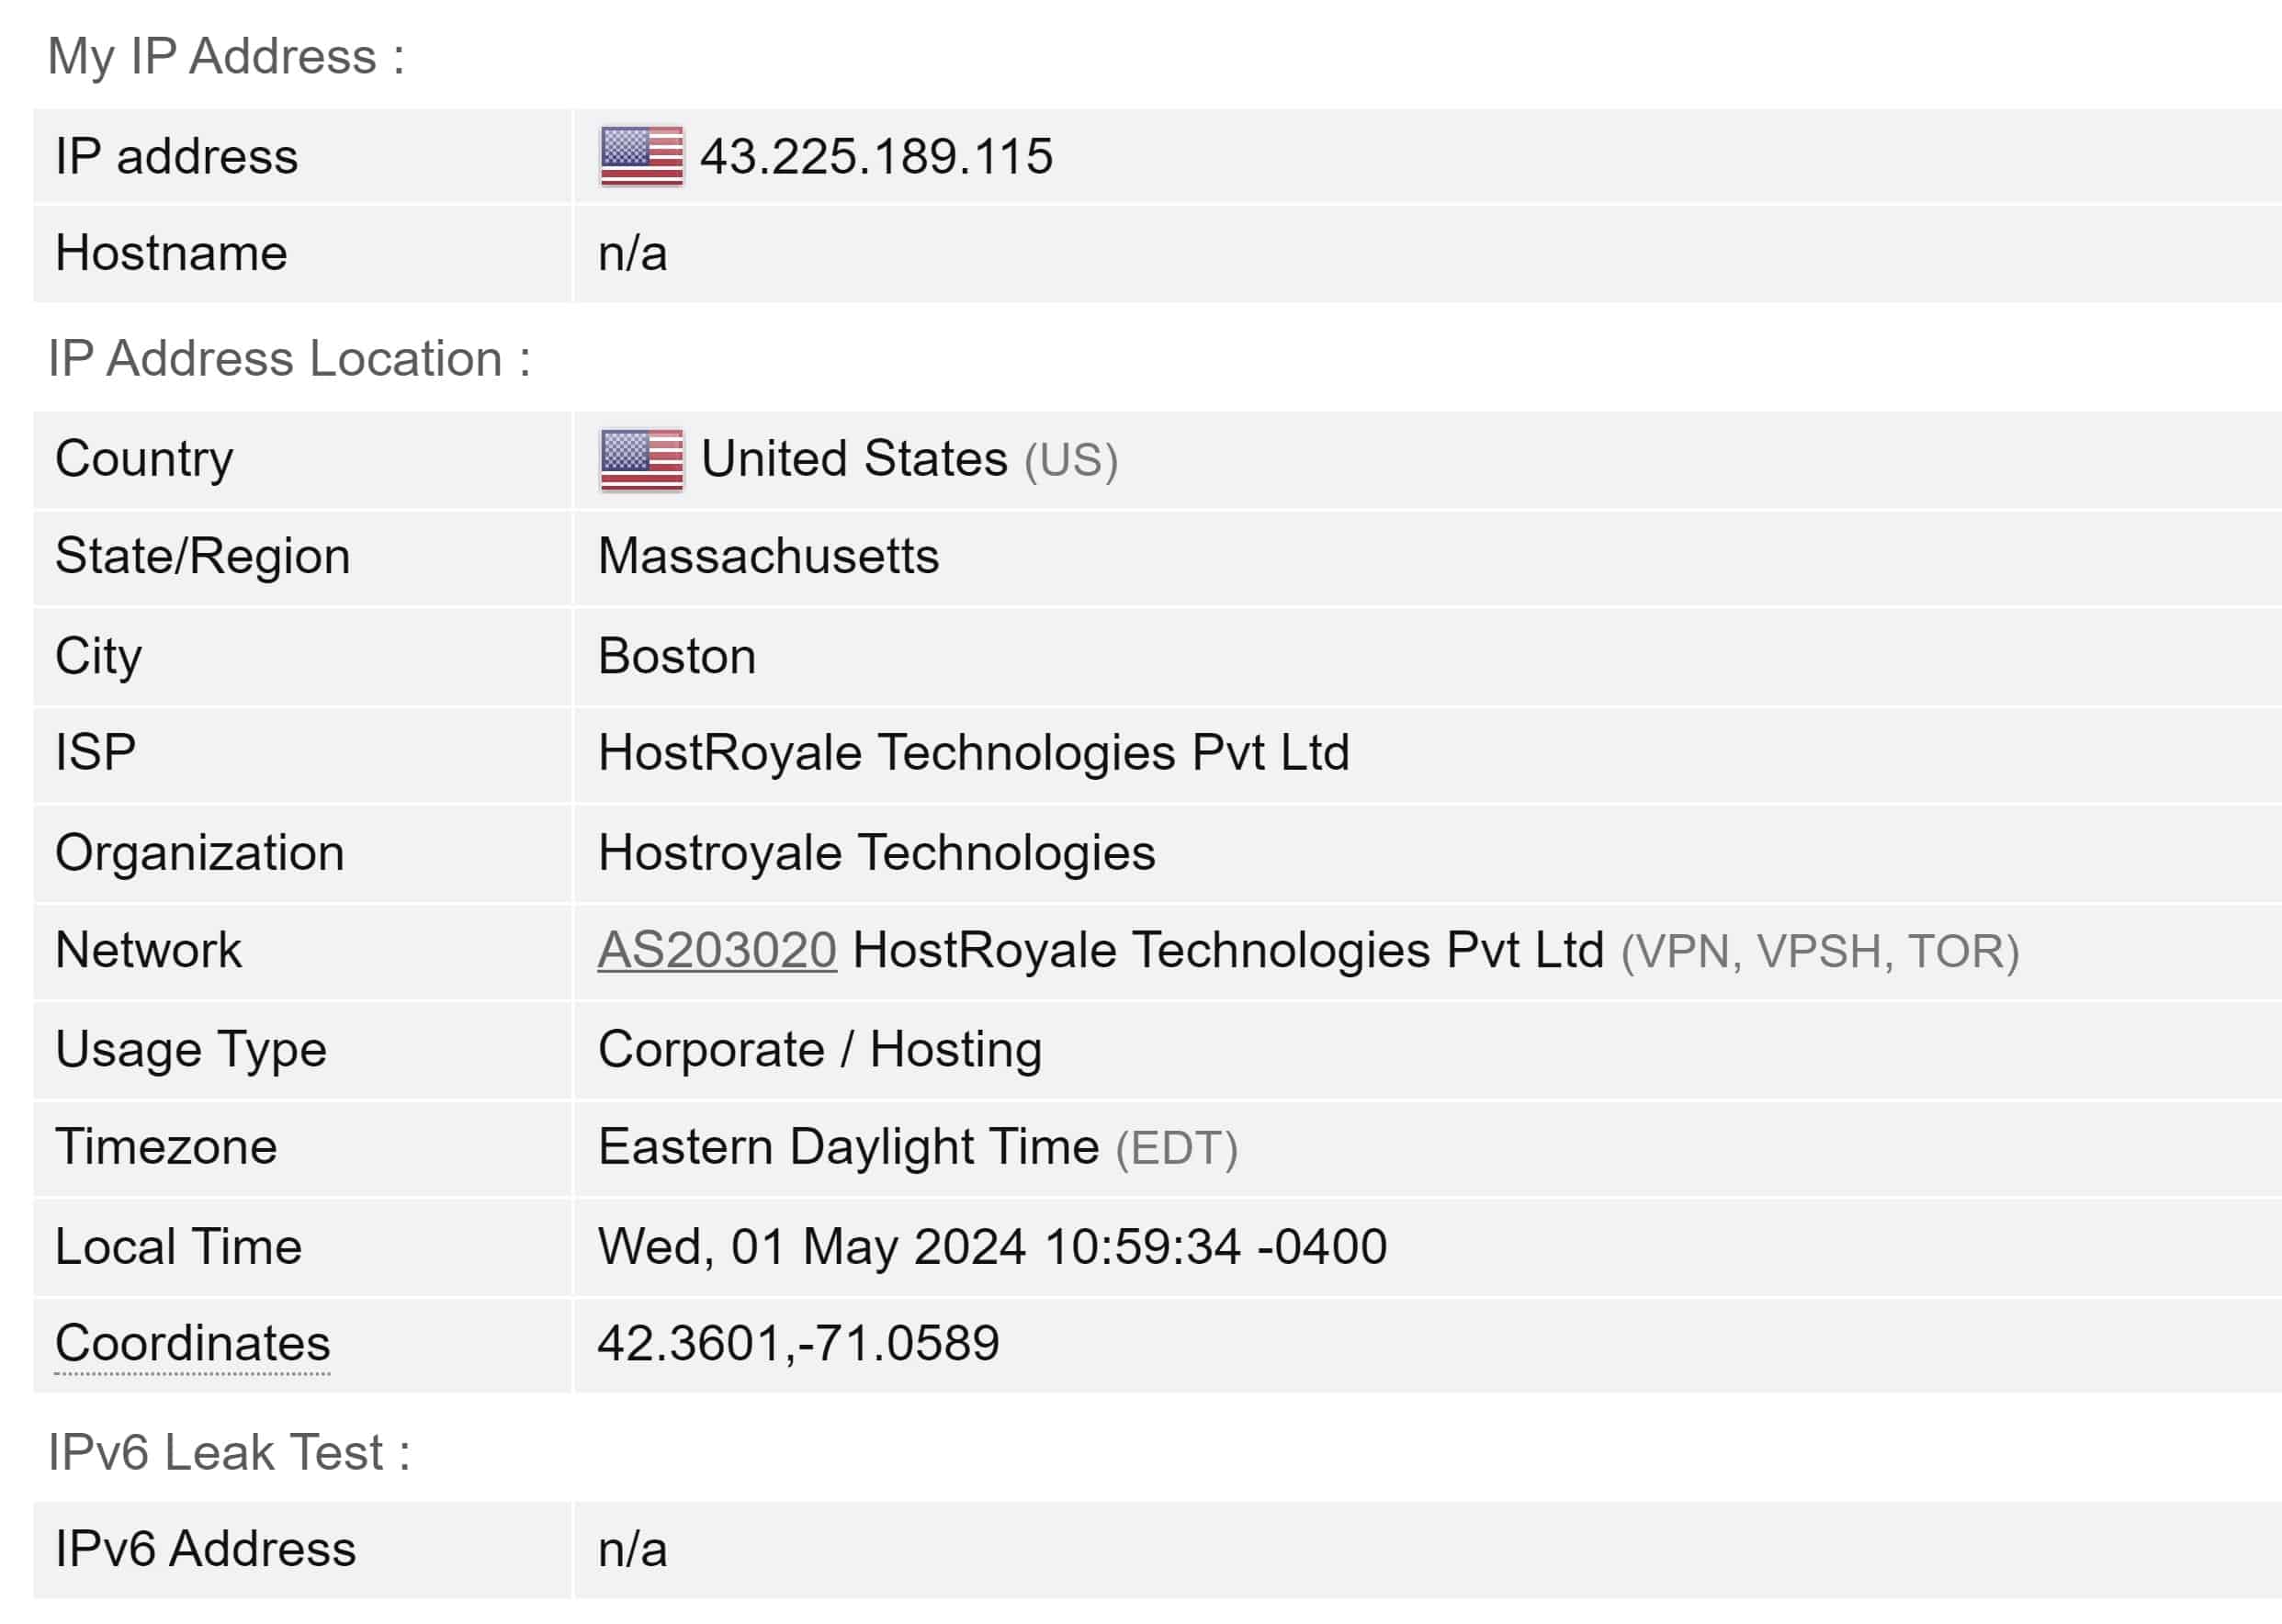This screenshot has height=1624, width=2282.
Task: Click the Organization value Hostroyale Technologies
Action: coord(876,853)
